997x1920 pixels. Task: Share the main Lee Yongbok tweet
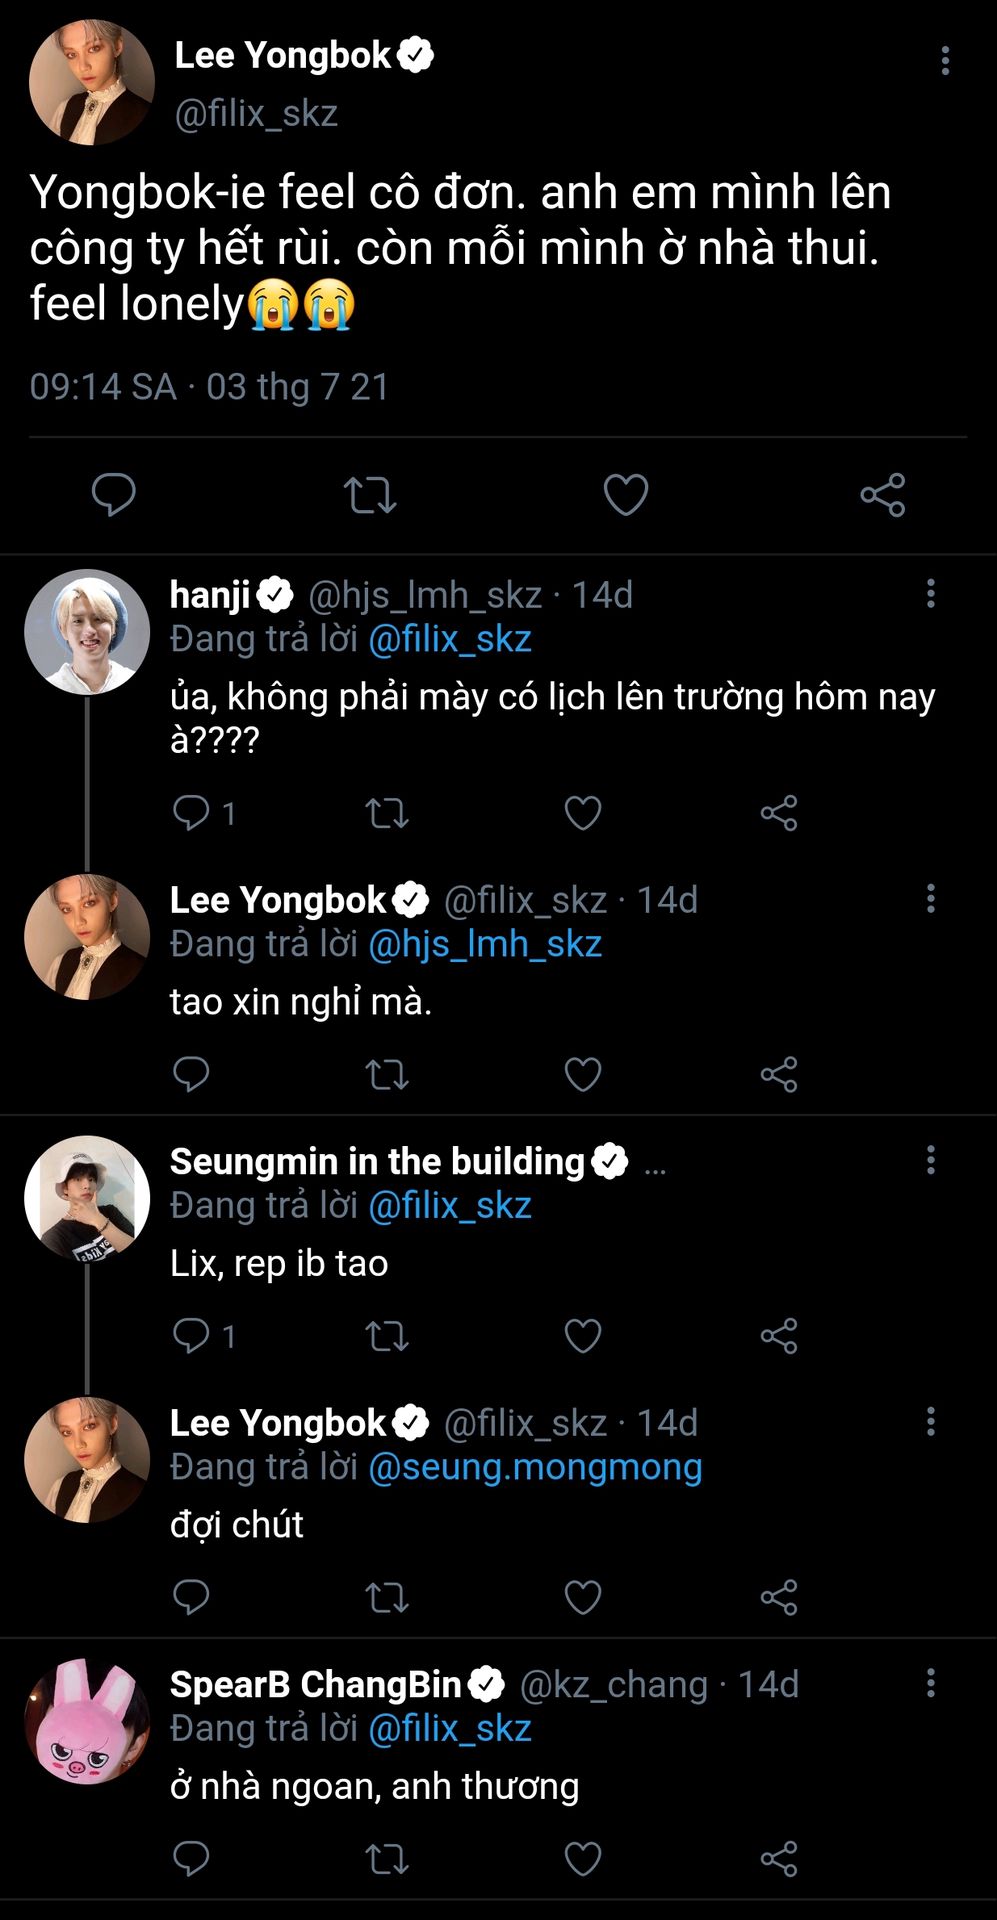[882, 495]
